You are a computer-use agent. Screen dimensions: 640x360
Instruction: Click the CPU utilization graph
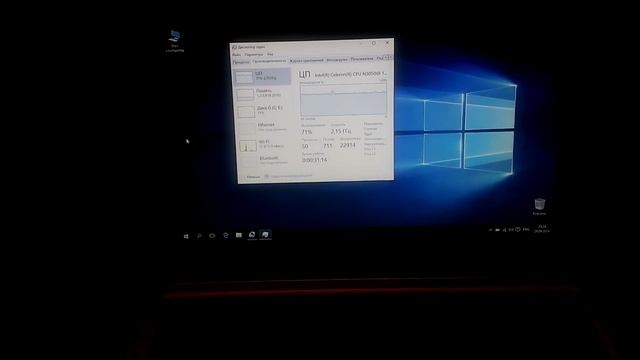[343, 99]
